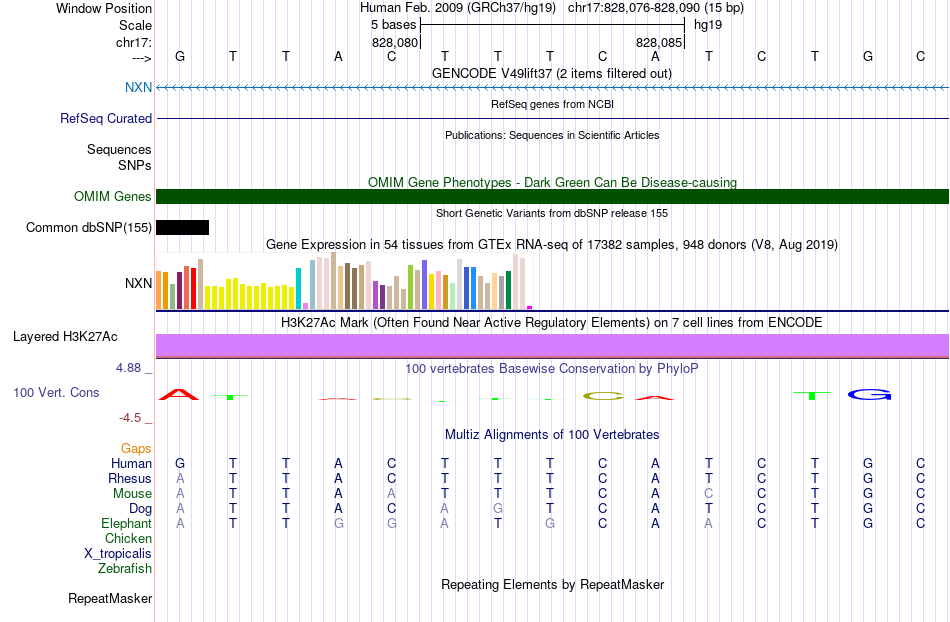Open the Layered H3K27Ac track label
The height and width of the screenshot is (622, 950).
click(x=65, y=337)
